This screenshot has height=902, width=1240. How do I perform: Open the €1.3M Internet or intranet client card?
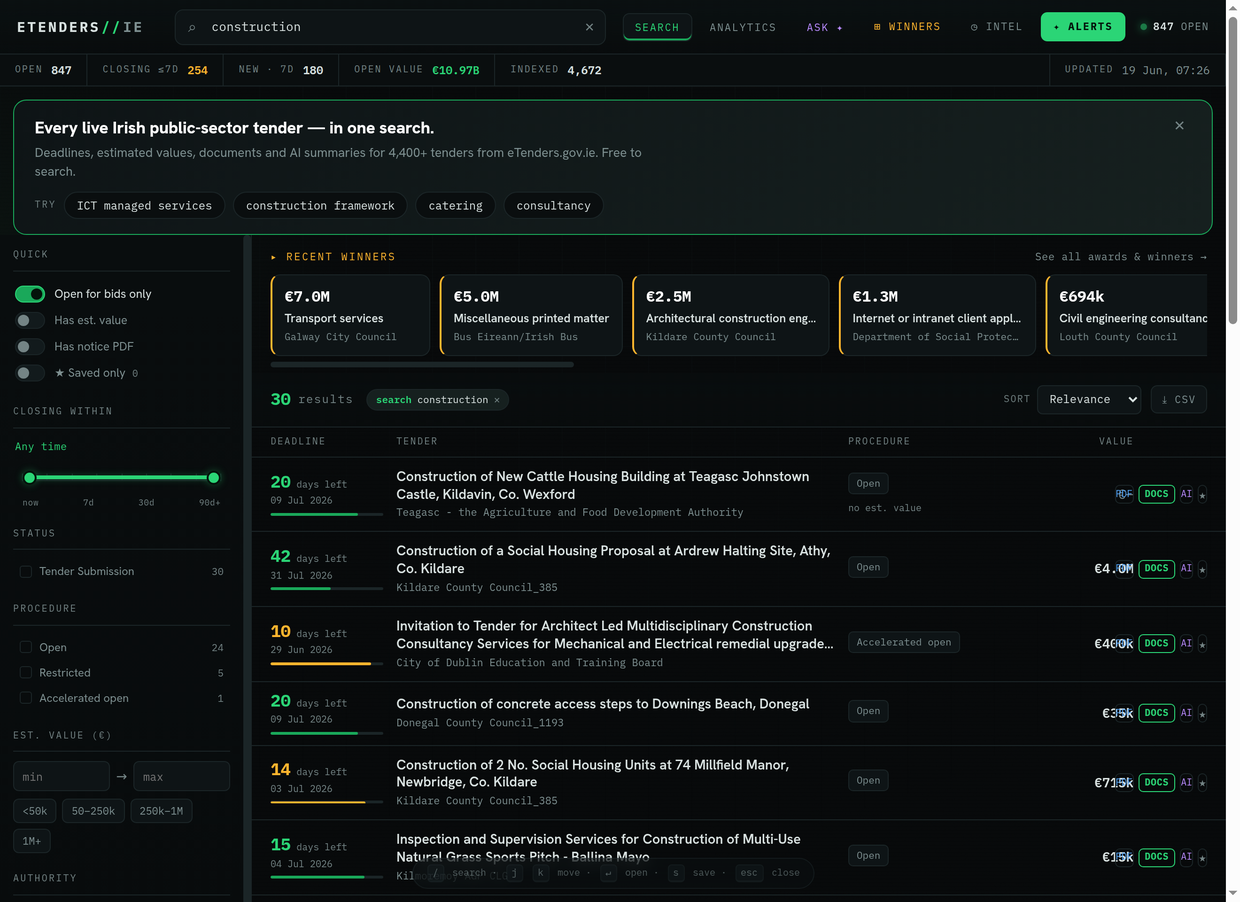pyautogui.click(x=936, y=315)
